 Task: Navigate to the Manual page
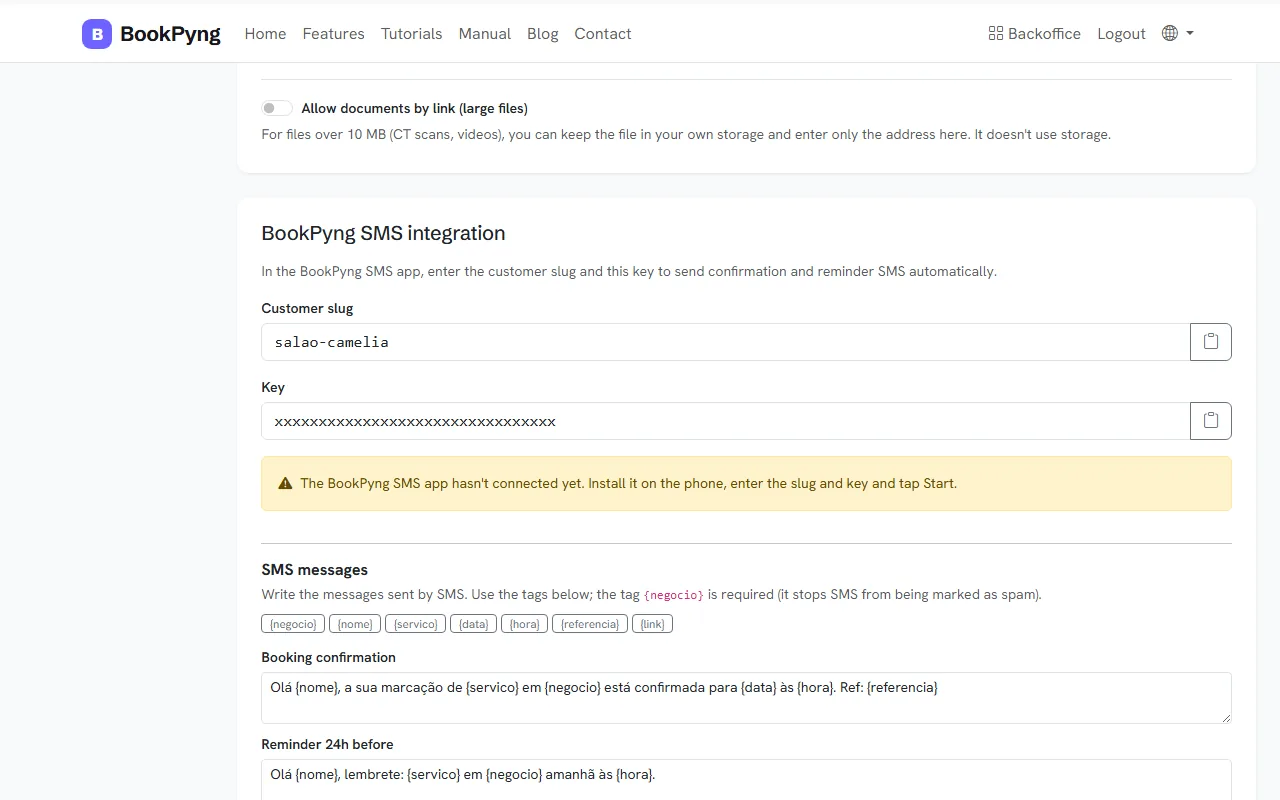tap(485, 34)
